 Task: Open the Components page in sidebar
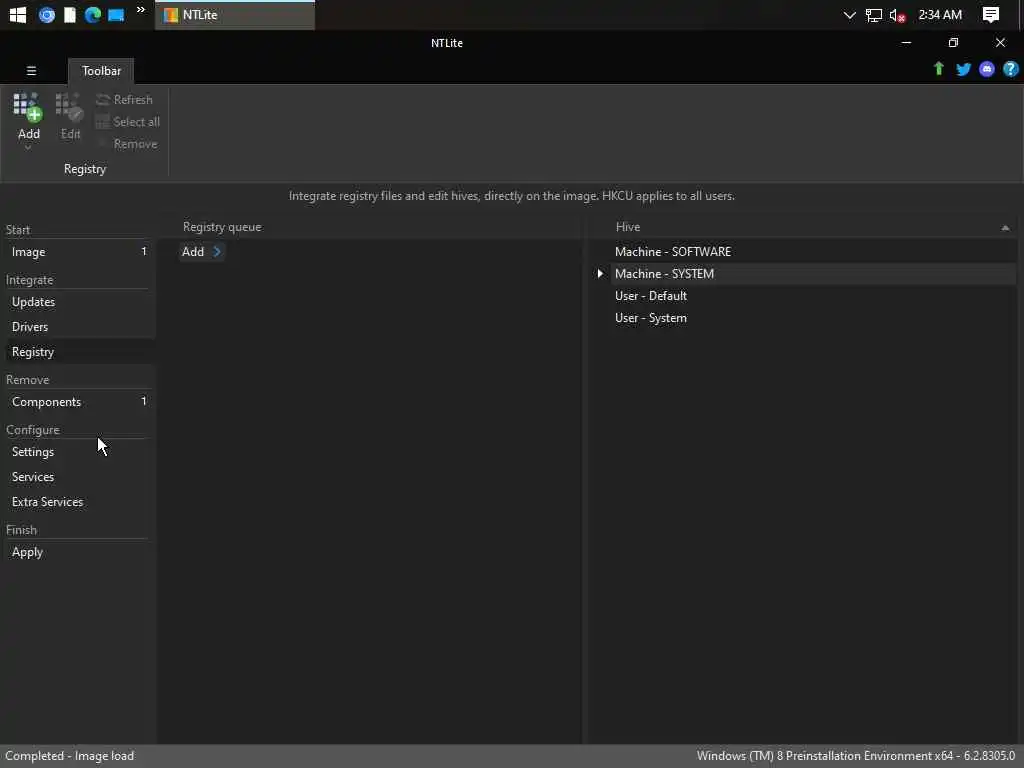pyautogui.click(x=78, y=402)
